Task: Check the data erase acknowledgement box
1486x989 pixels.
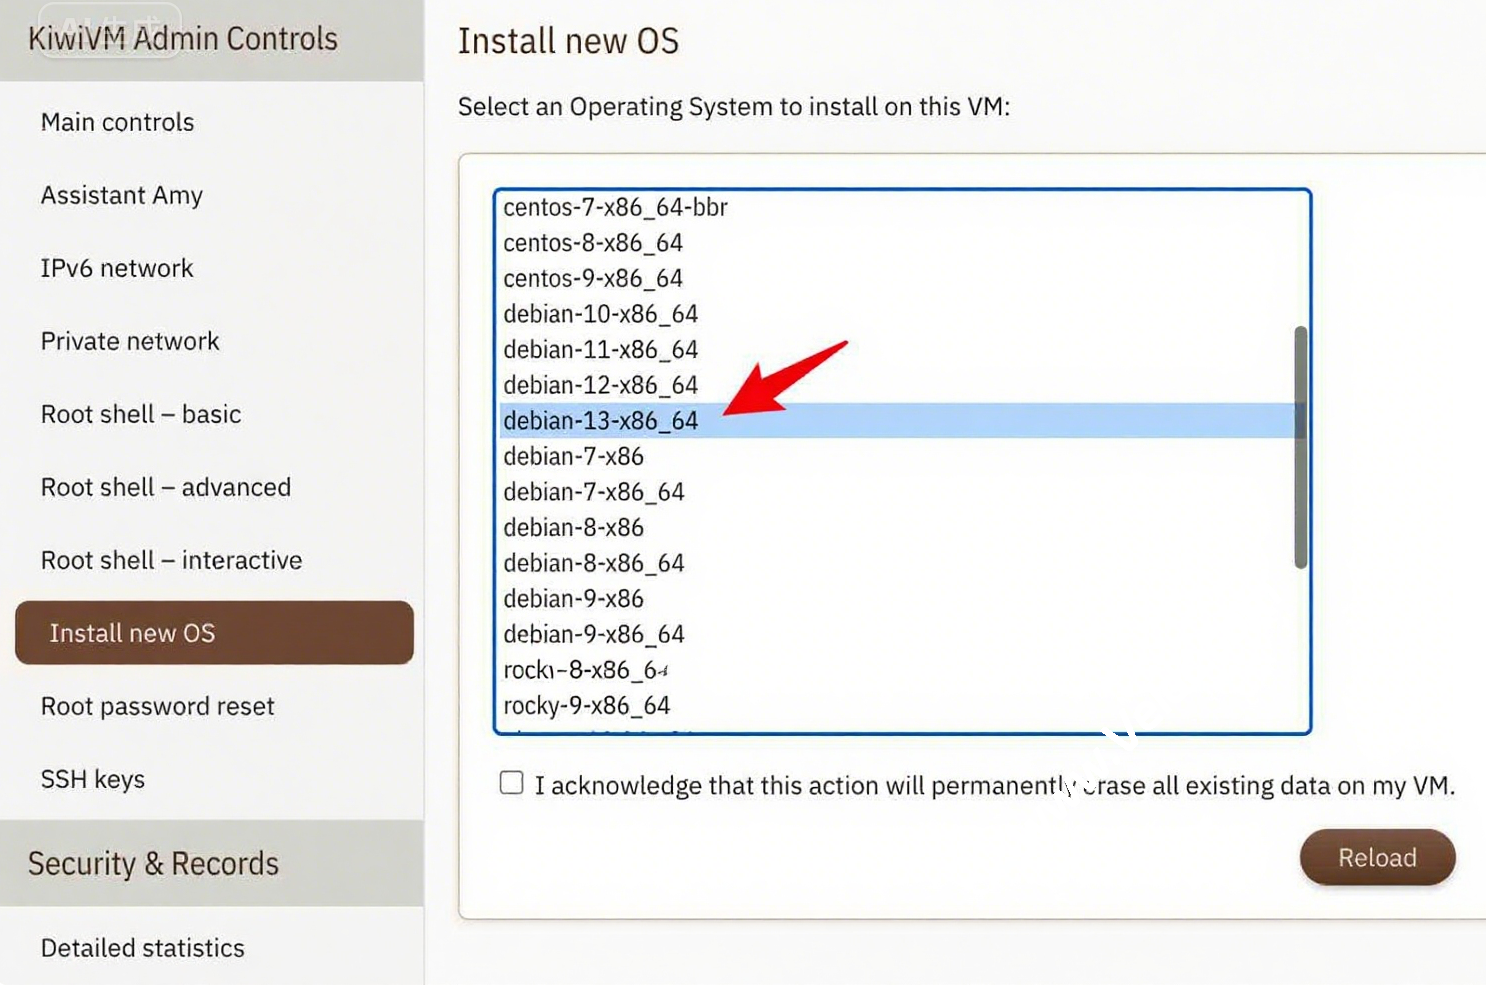Action: (x=511, y=783)
